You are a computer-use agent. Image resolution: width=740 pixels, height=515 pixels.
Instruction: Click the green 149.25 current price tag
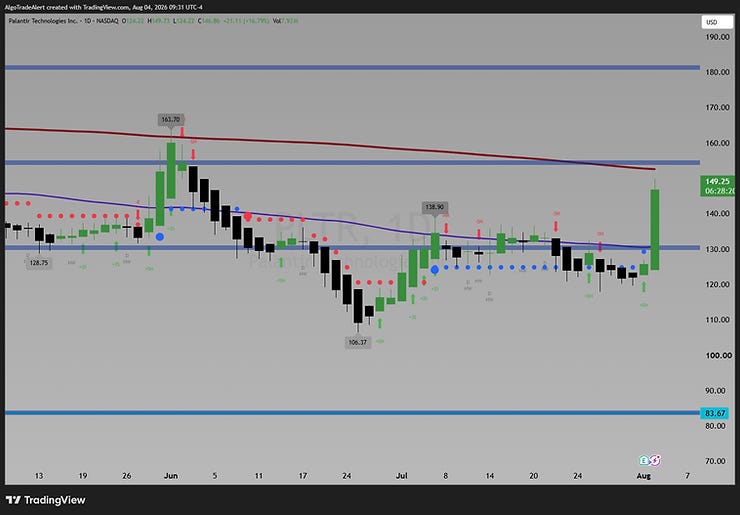pos(717,181)
